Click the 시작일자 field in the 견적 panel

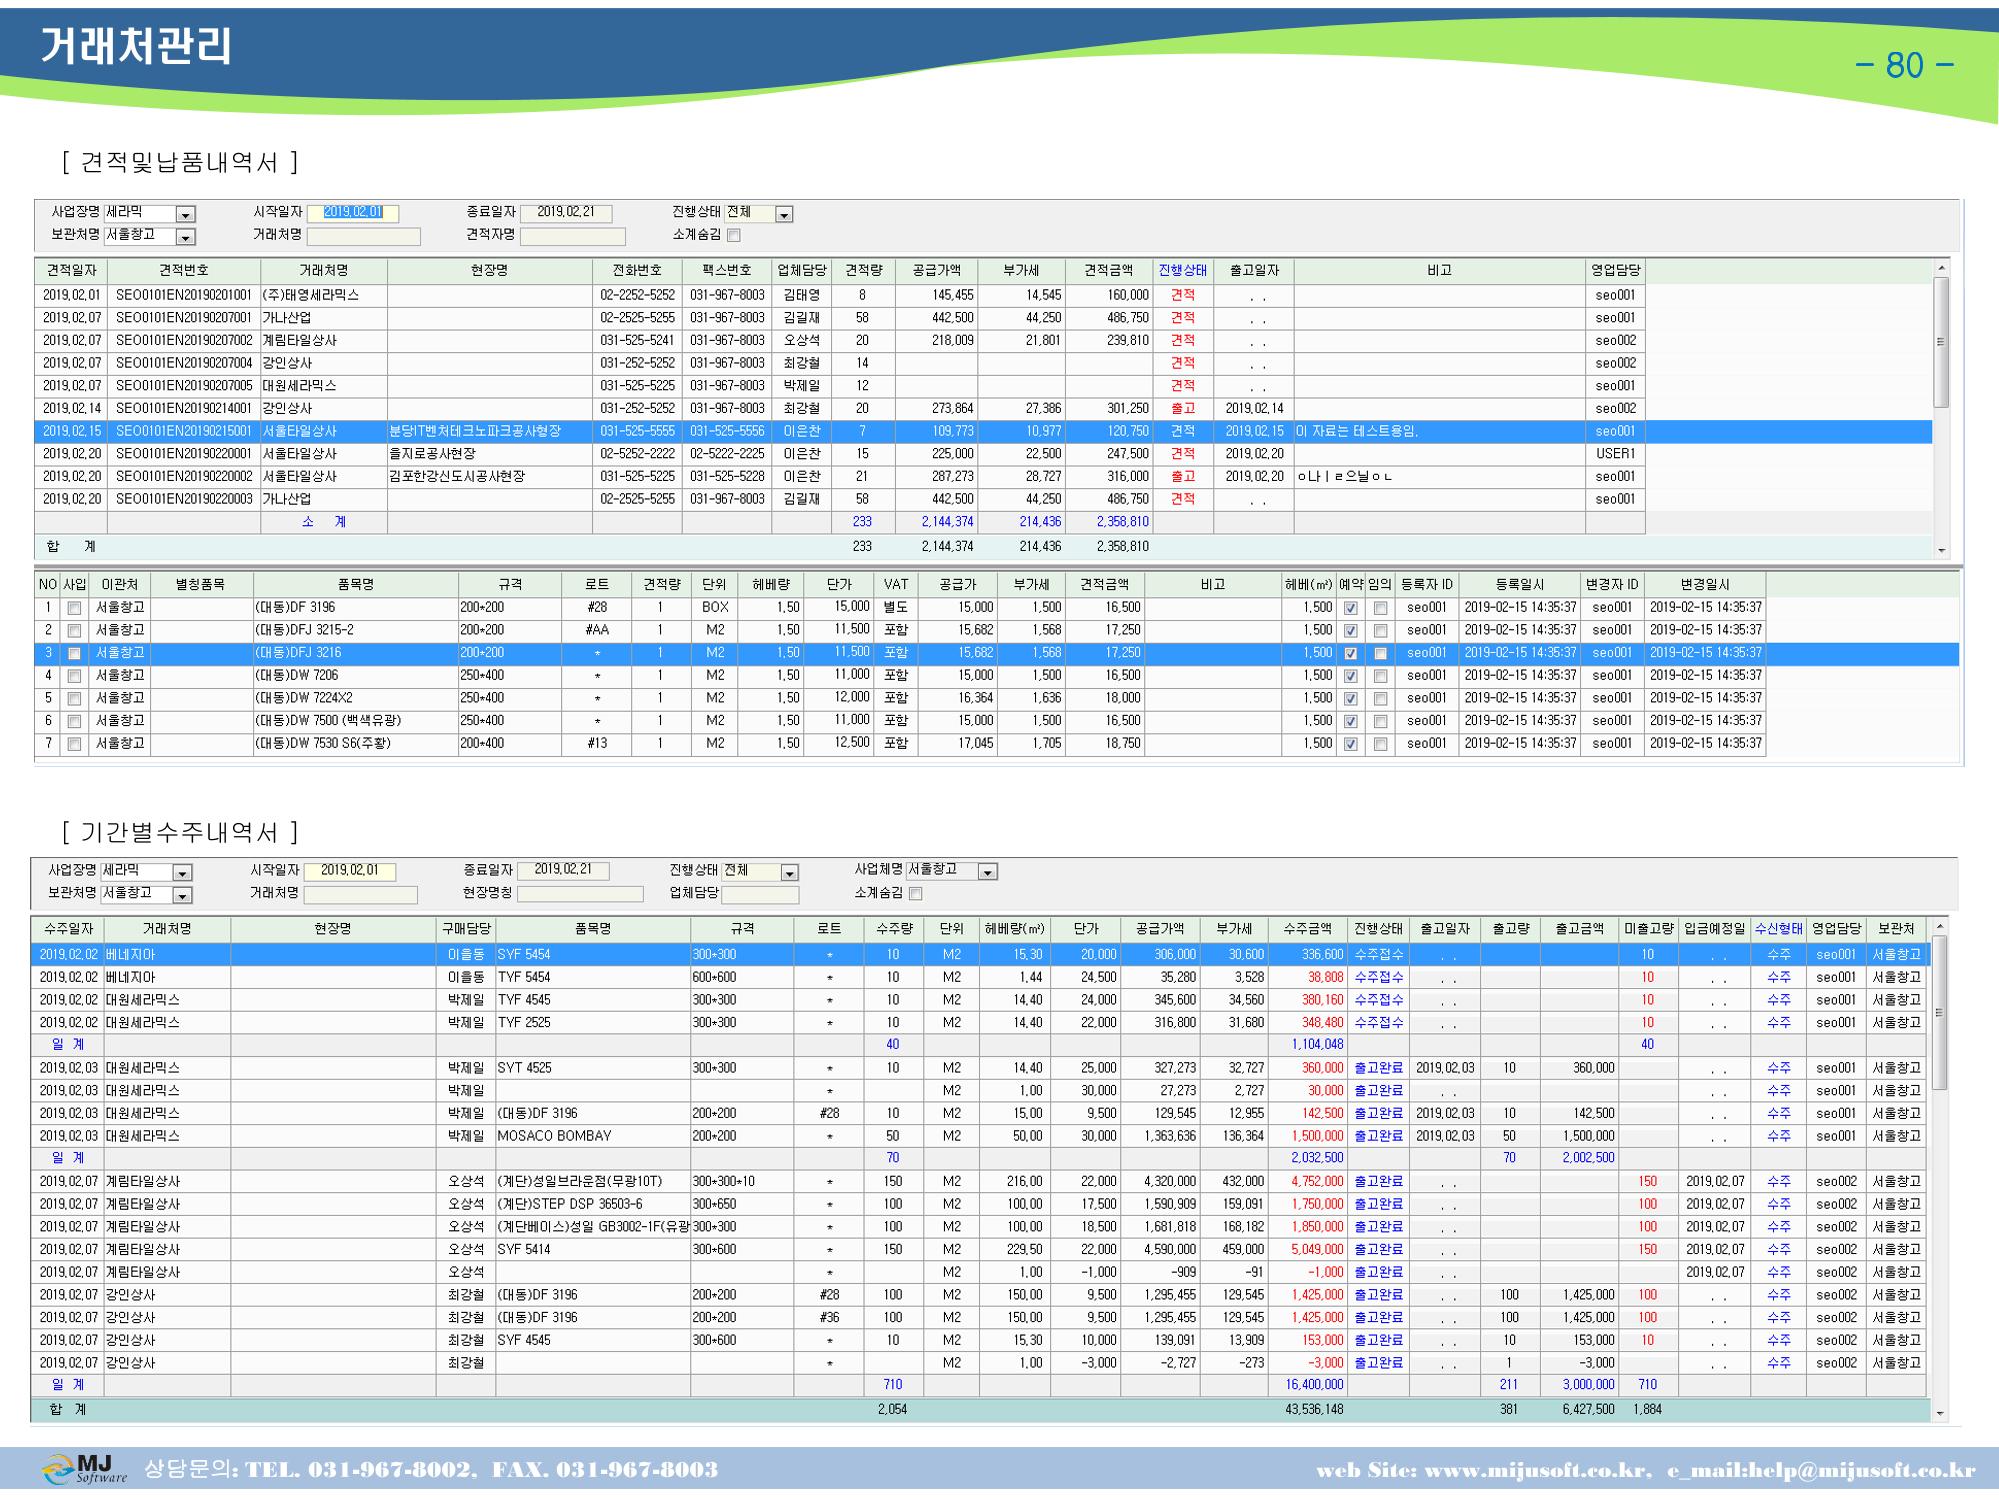[x=353, y=213]
